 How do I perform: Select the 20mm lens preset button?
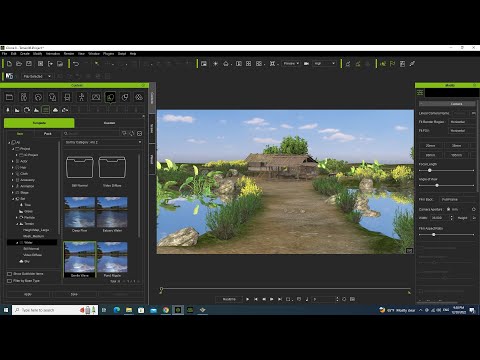click(430, 146)
